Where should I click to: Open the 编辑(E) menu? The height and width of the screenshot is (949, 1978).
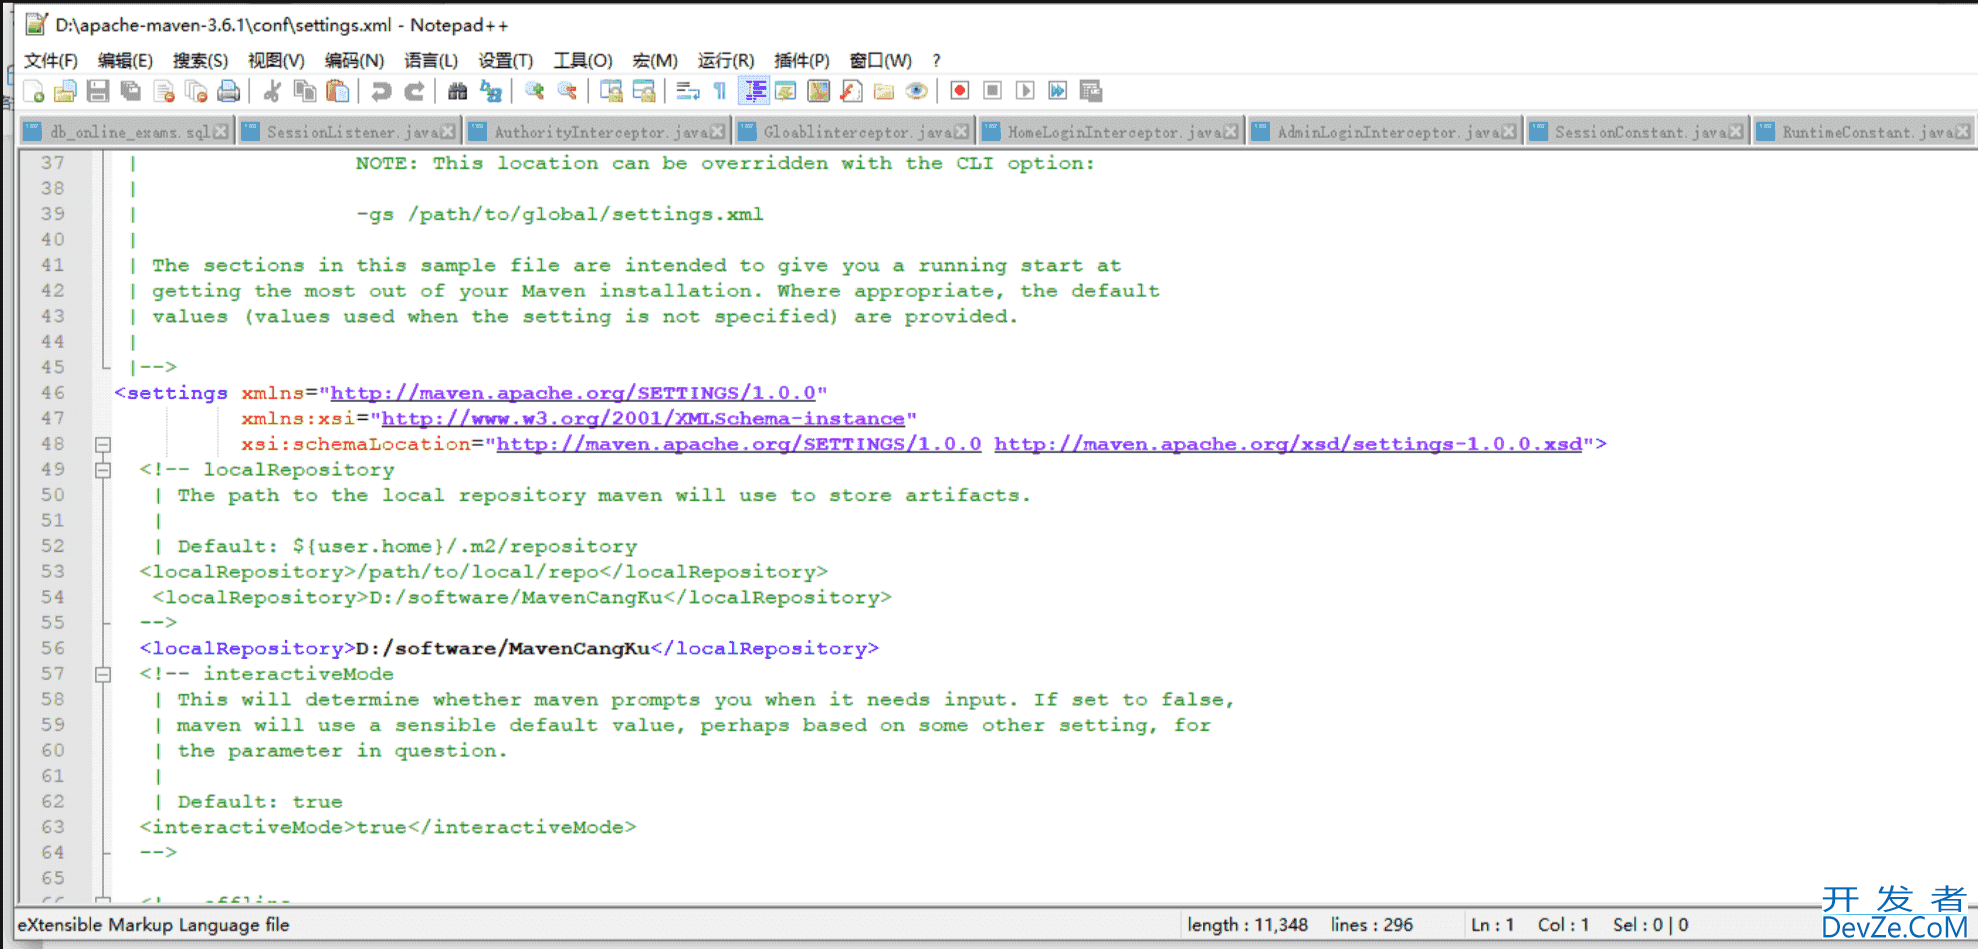pyautogui.click(x=125, y=61)
